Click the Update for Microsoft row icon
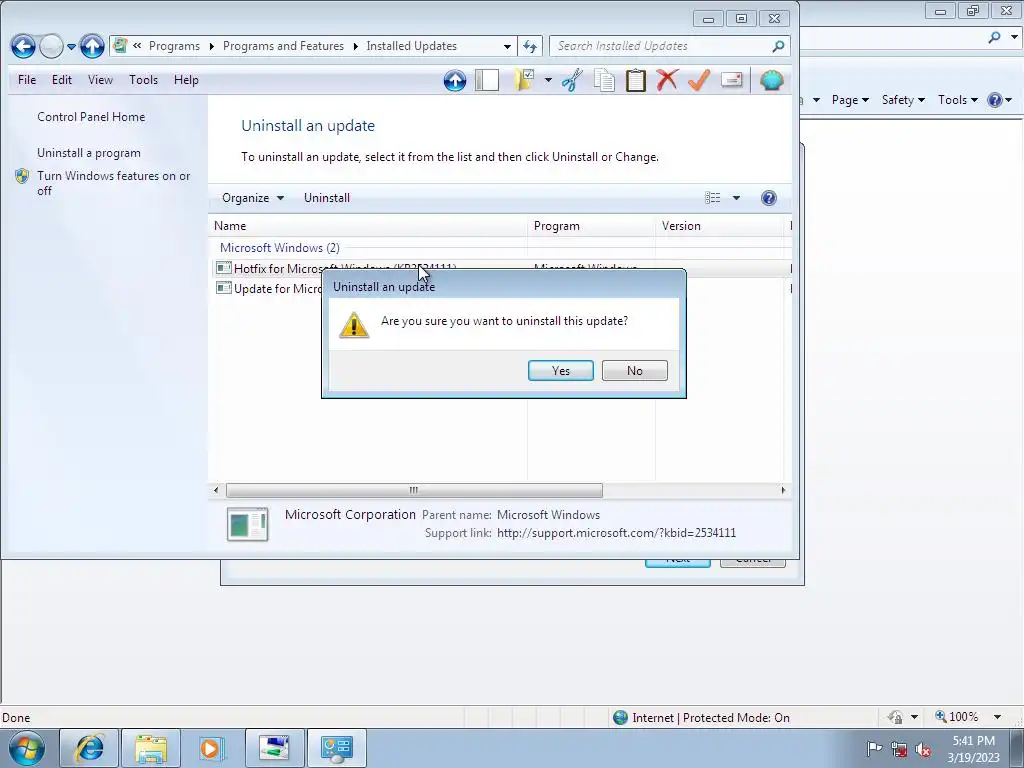1024x768 pixels. [223, 288]
